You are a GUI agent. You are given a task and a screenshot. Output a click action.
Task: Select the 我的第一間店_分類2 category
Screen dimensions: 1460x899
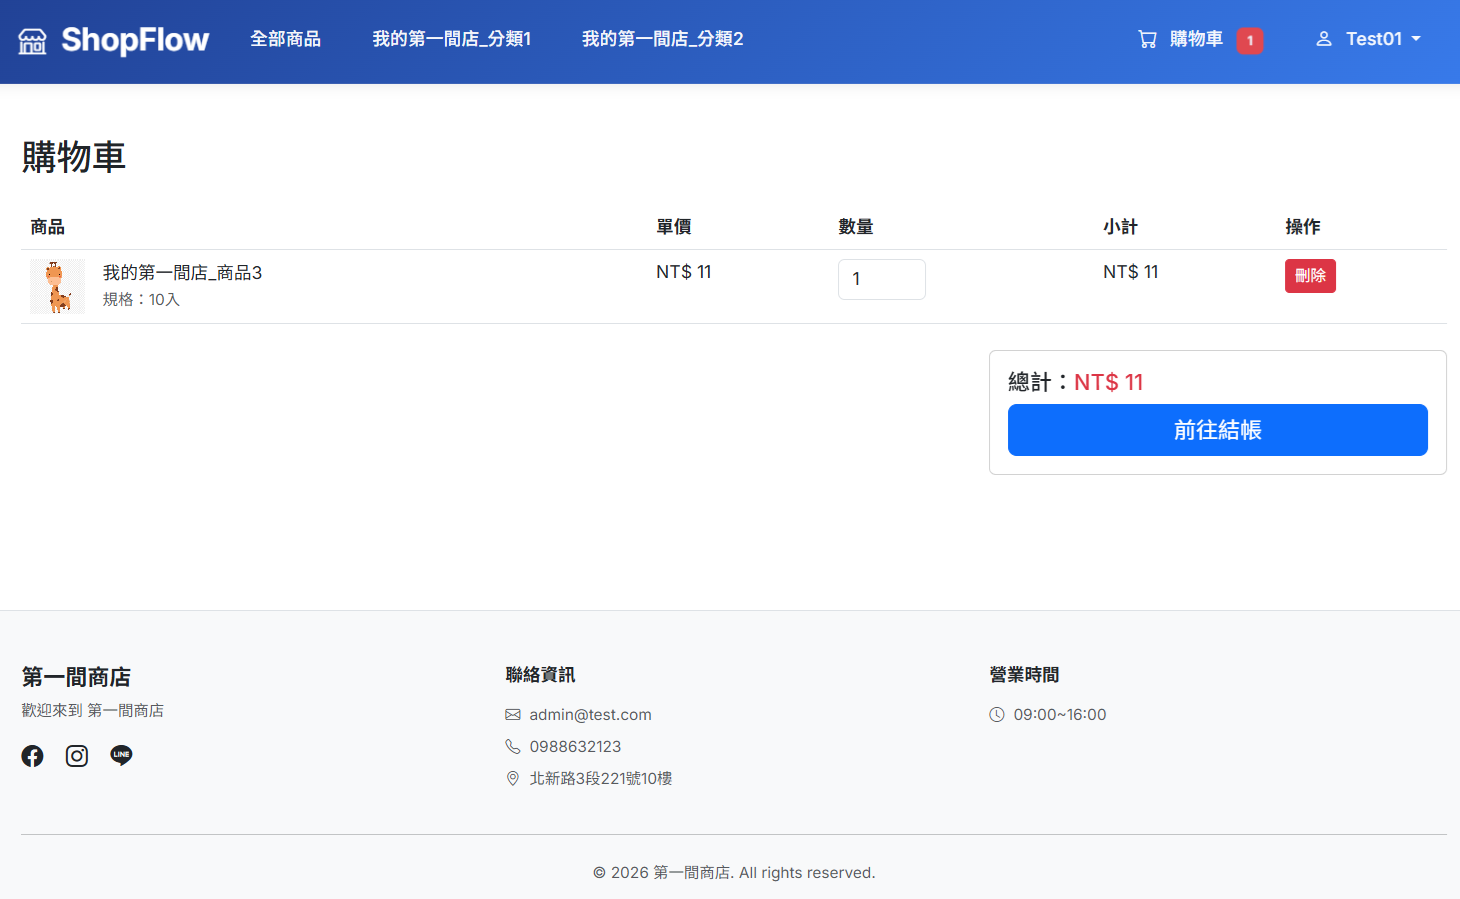(662, 38)
